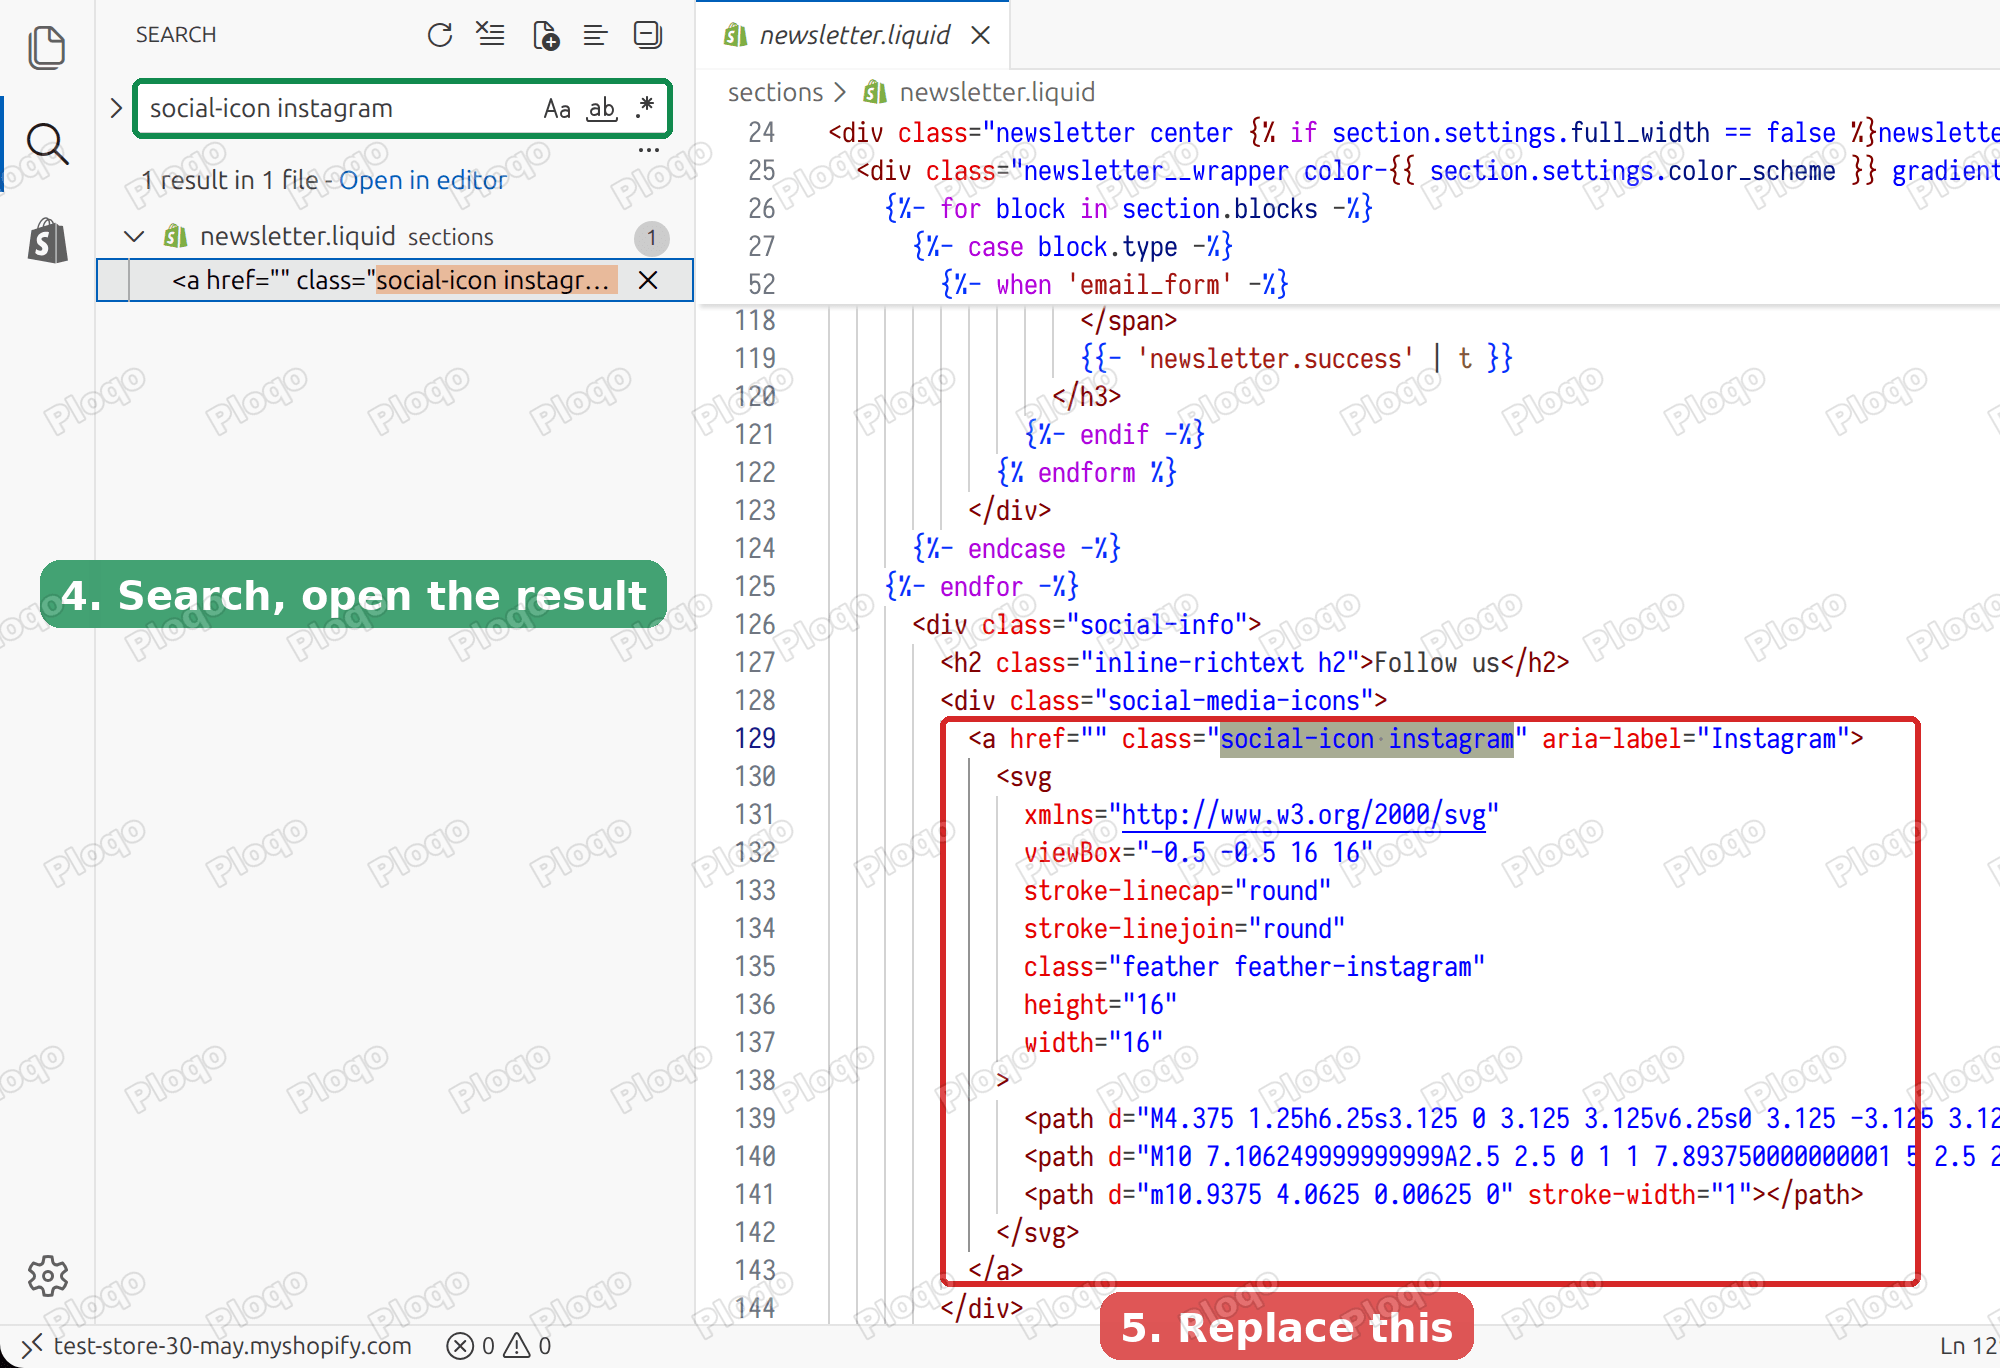This screenshot has height=1368, width=2000.
Task: Toggle Match Case in the search box
Action: pyautogui.click(x=557, y=108)
